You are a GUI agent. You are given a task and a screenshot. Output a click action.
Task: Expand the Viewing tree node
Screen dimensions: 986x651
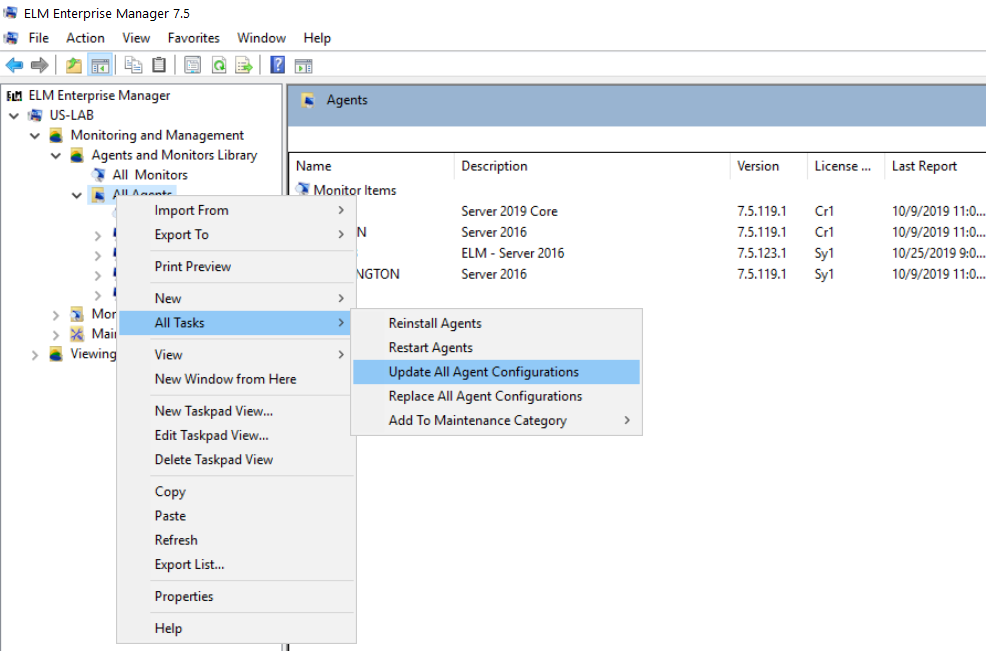(x=35, y=355)
